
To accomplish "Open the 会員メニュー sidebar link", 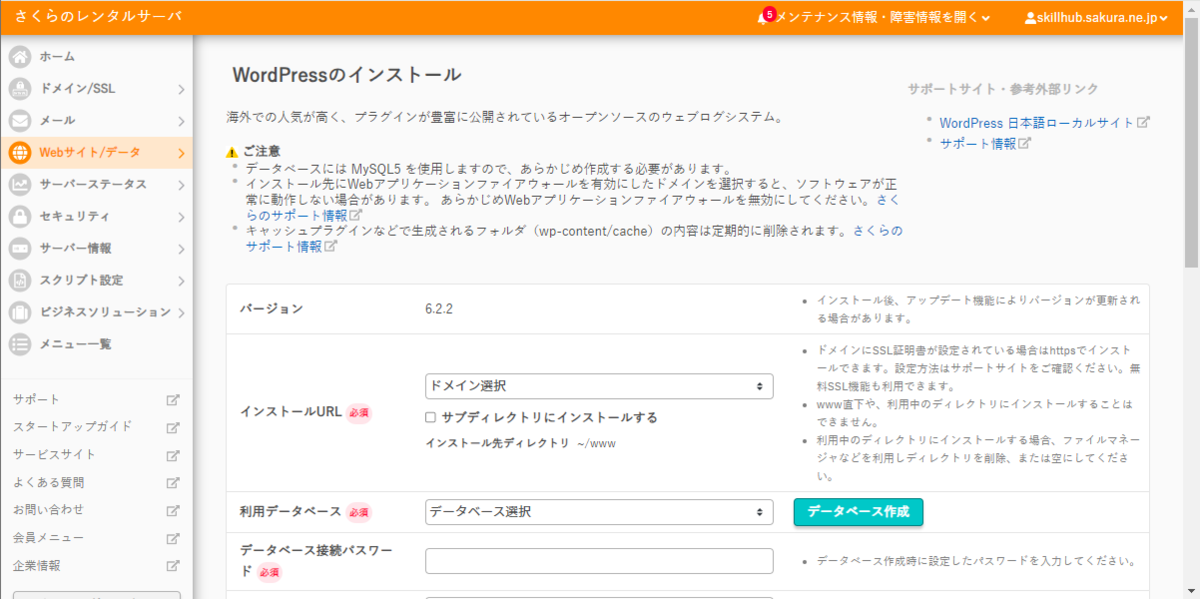I will tap(49, 538).
